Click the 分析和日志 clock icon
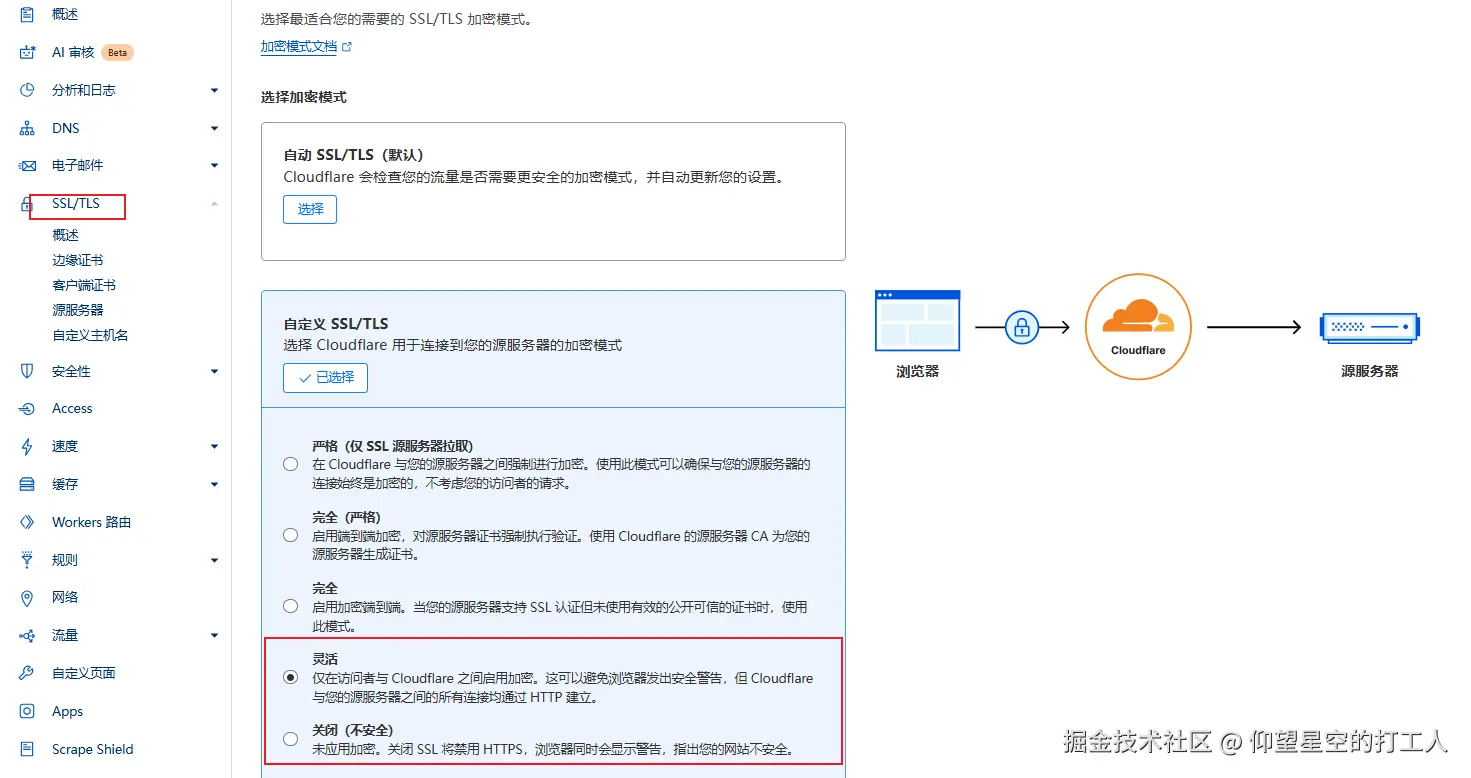Viewport: 1471px width, 778px height. [28, 90]
